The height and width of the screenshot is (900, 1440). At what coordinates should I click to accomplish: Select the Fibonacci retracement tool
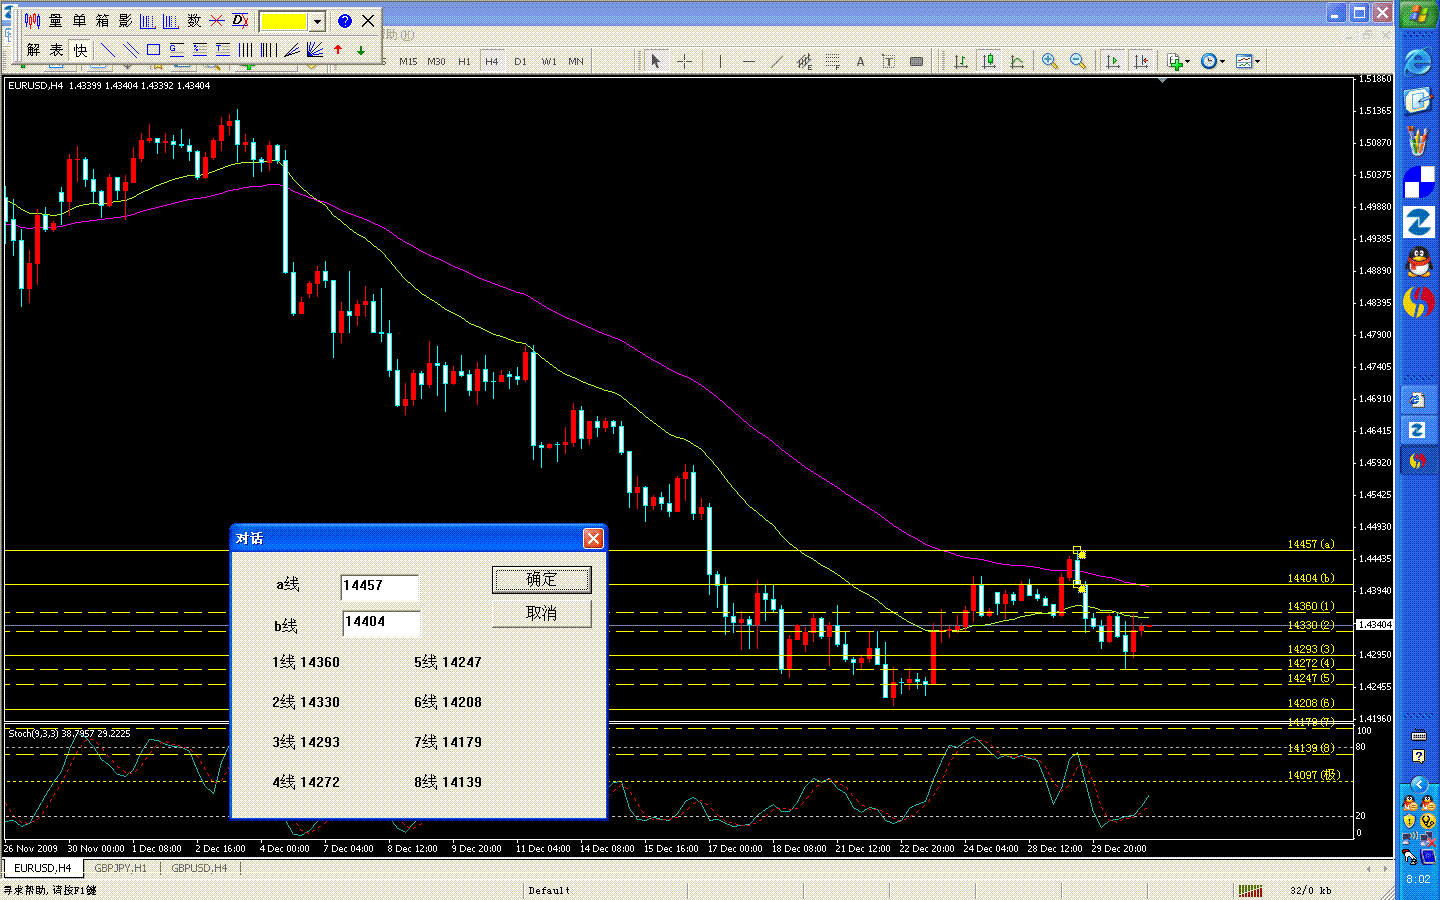(x=832, y=61)
